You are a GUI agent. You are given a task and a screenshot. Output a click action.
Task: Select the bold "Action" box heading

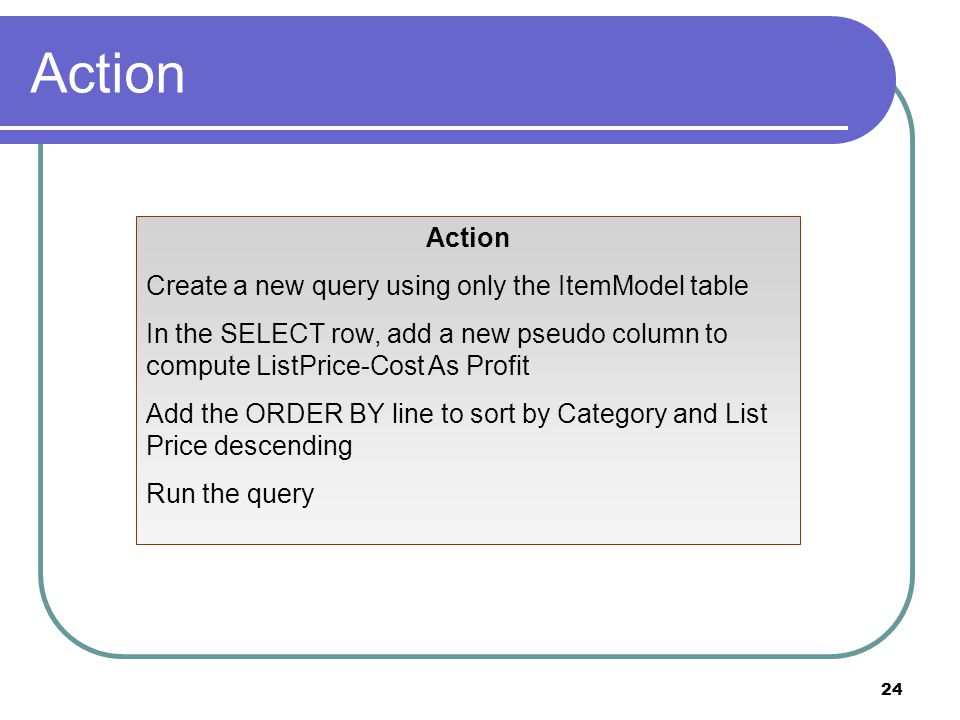pyautogui.click(x=468, y=238)
